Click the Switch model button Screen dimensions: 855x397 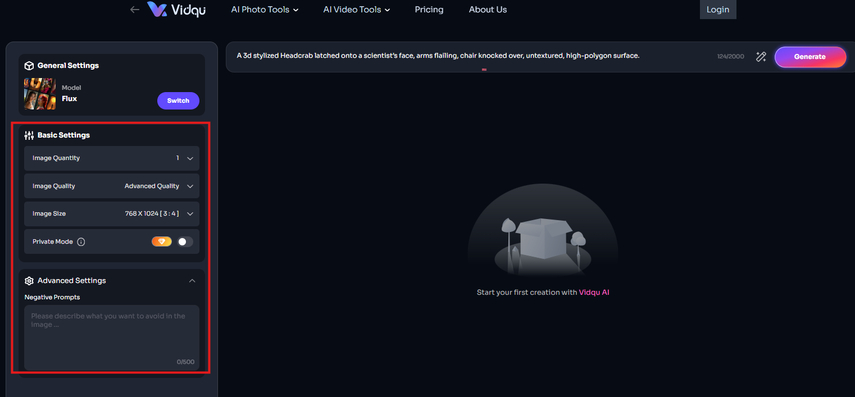point(178,101)
